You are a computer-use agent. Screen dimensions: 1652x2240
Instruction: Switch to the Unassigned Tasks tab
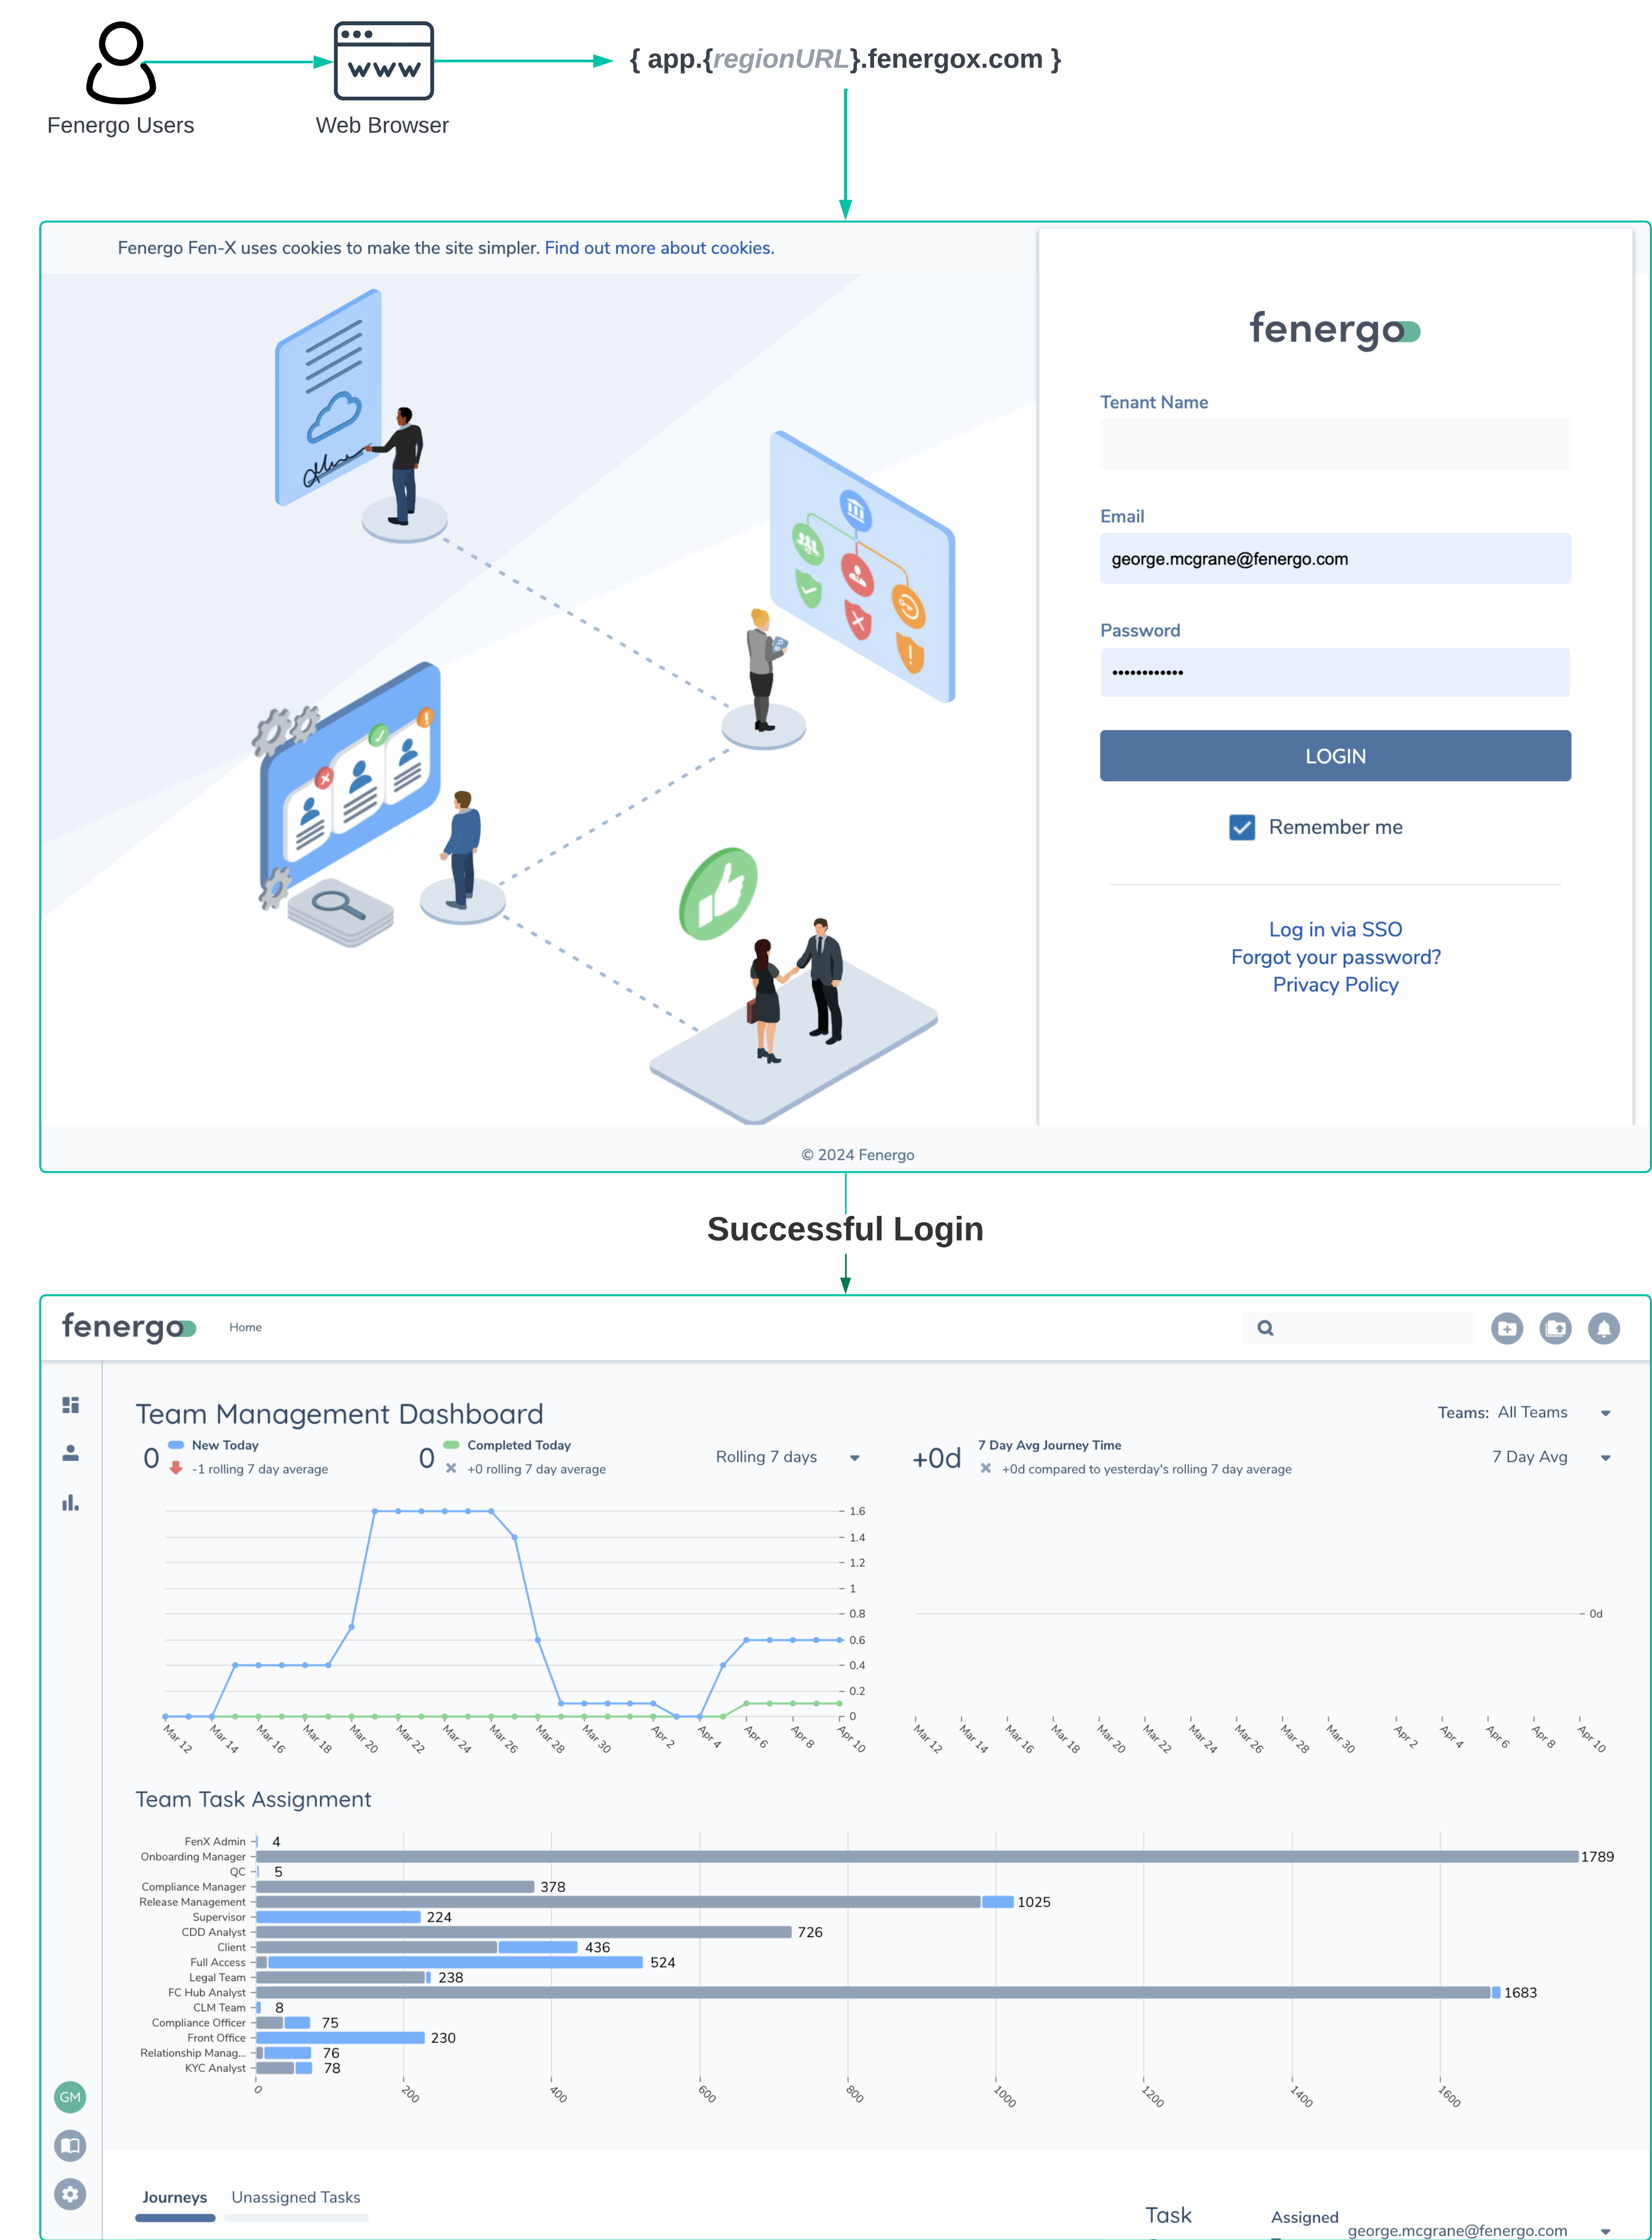(x=295, y=2197)
